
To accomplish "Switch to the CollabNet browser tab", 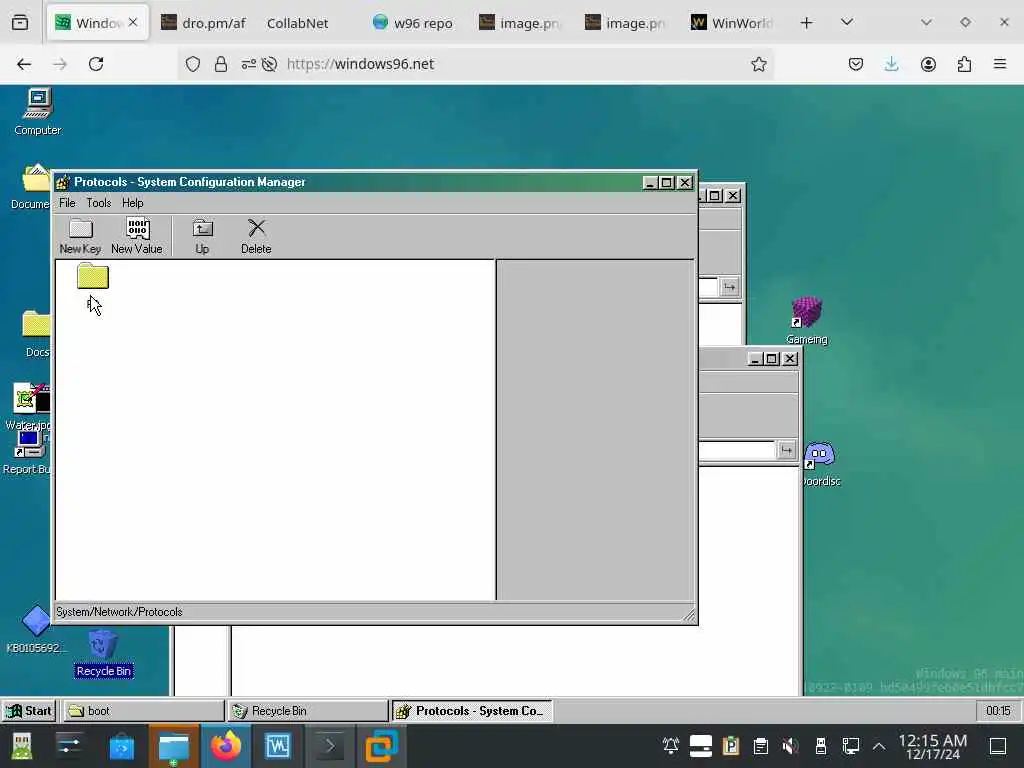I will click(298, 23).
